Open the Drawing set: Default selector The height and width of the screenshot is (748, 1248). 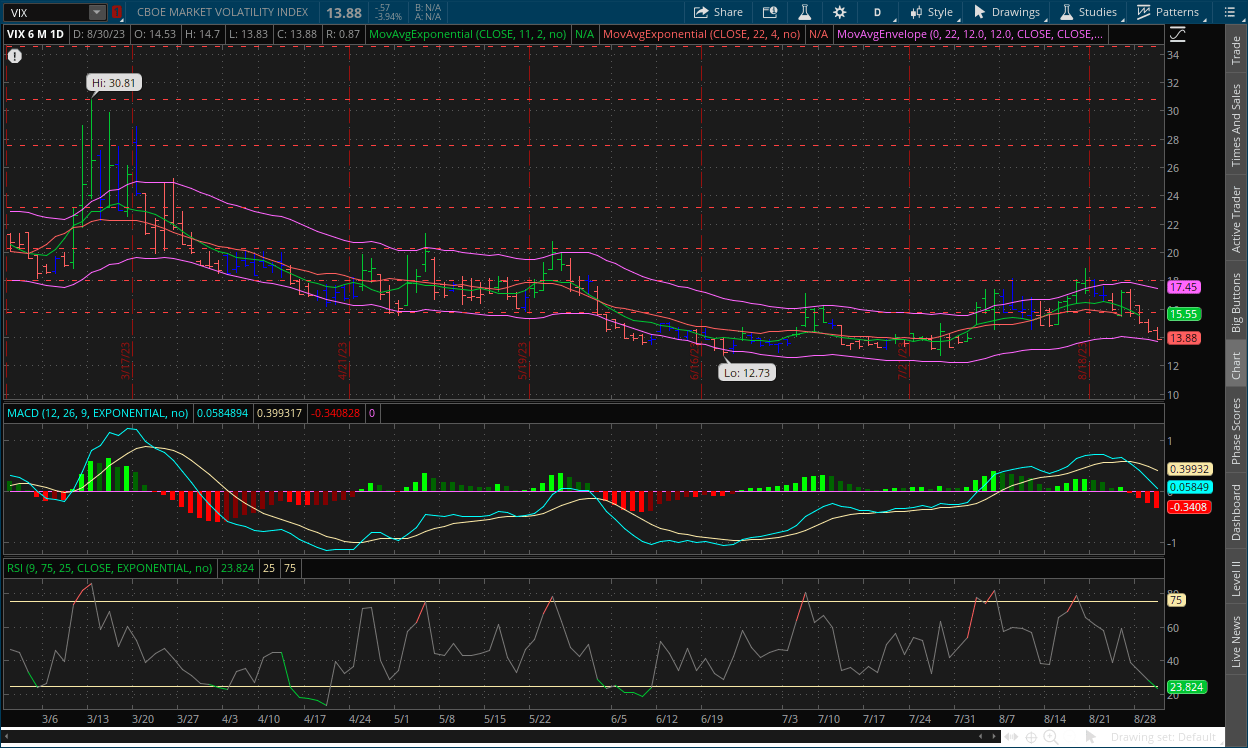click(1162, 738)
